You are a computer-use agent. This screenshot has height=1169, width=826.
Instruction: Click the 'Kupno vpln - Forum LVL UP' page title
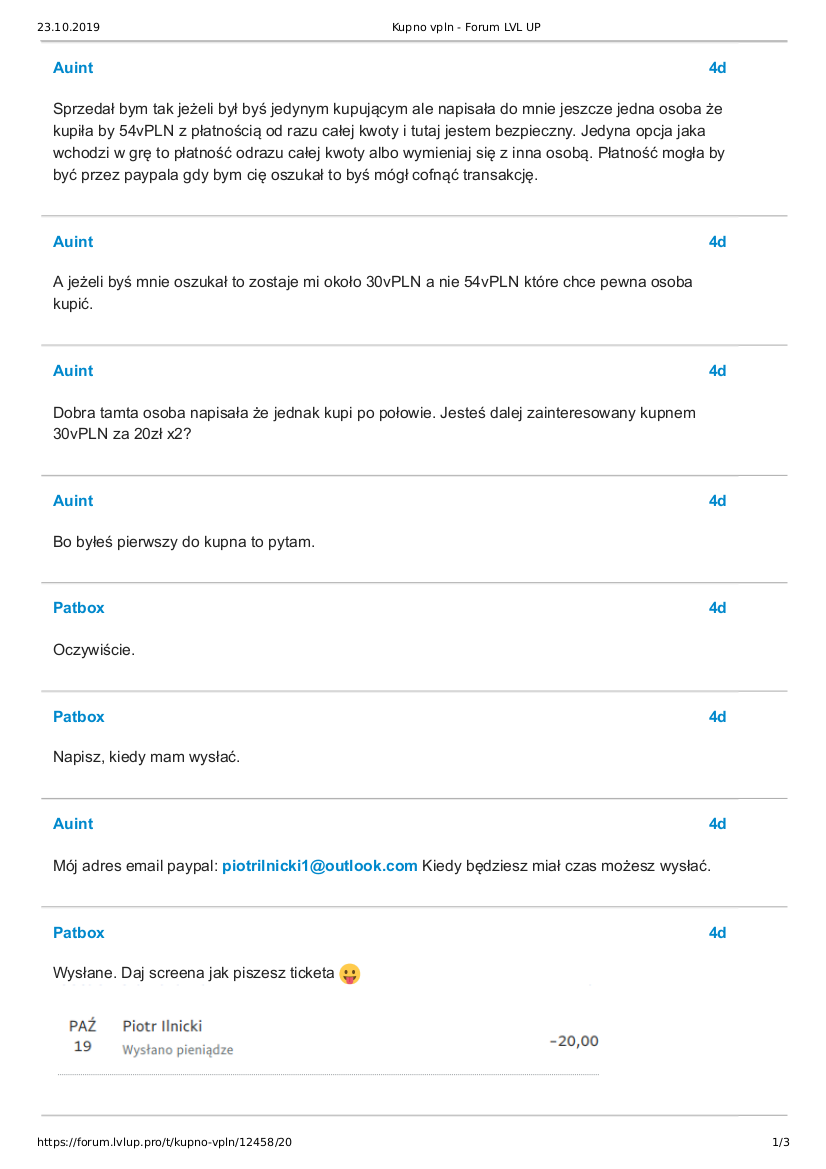click(x=466, y=27)
